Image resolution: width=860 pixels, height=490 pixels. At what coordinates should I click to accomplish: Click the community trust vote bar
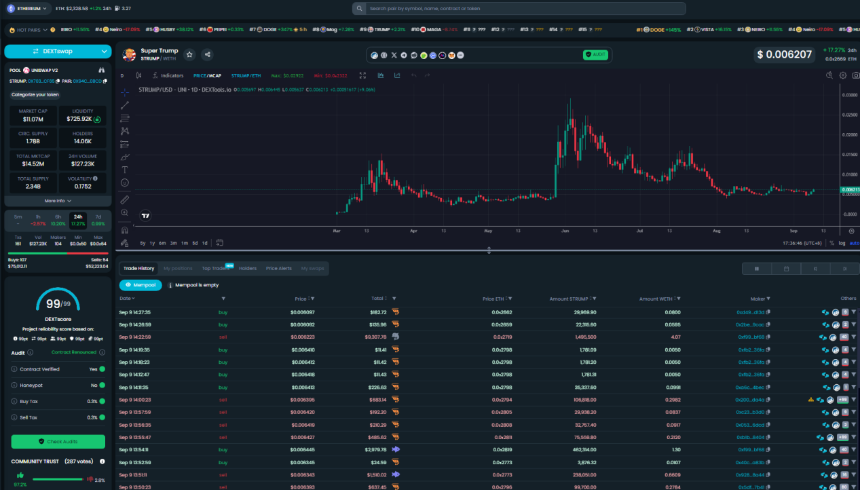point(58,479)
